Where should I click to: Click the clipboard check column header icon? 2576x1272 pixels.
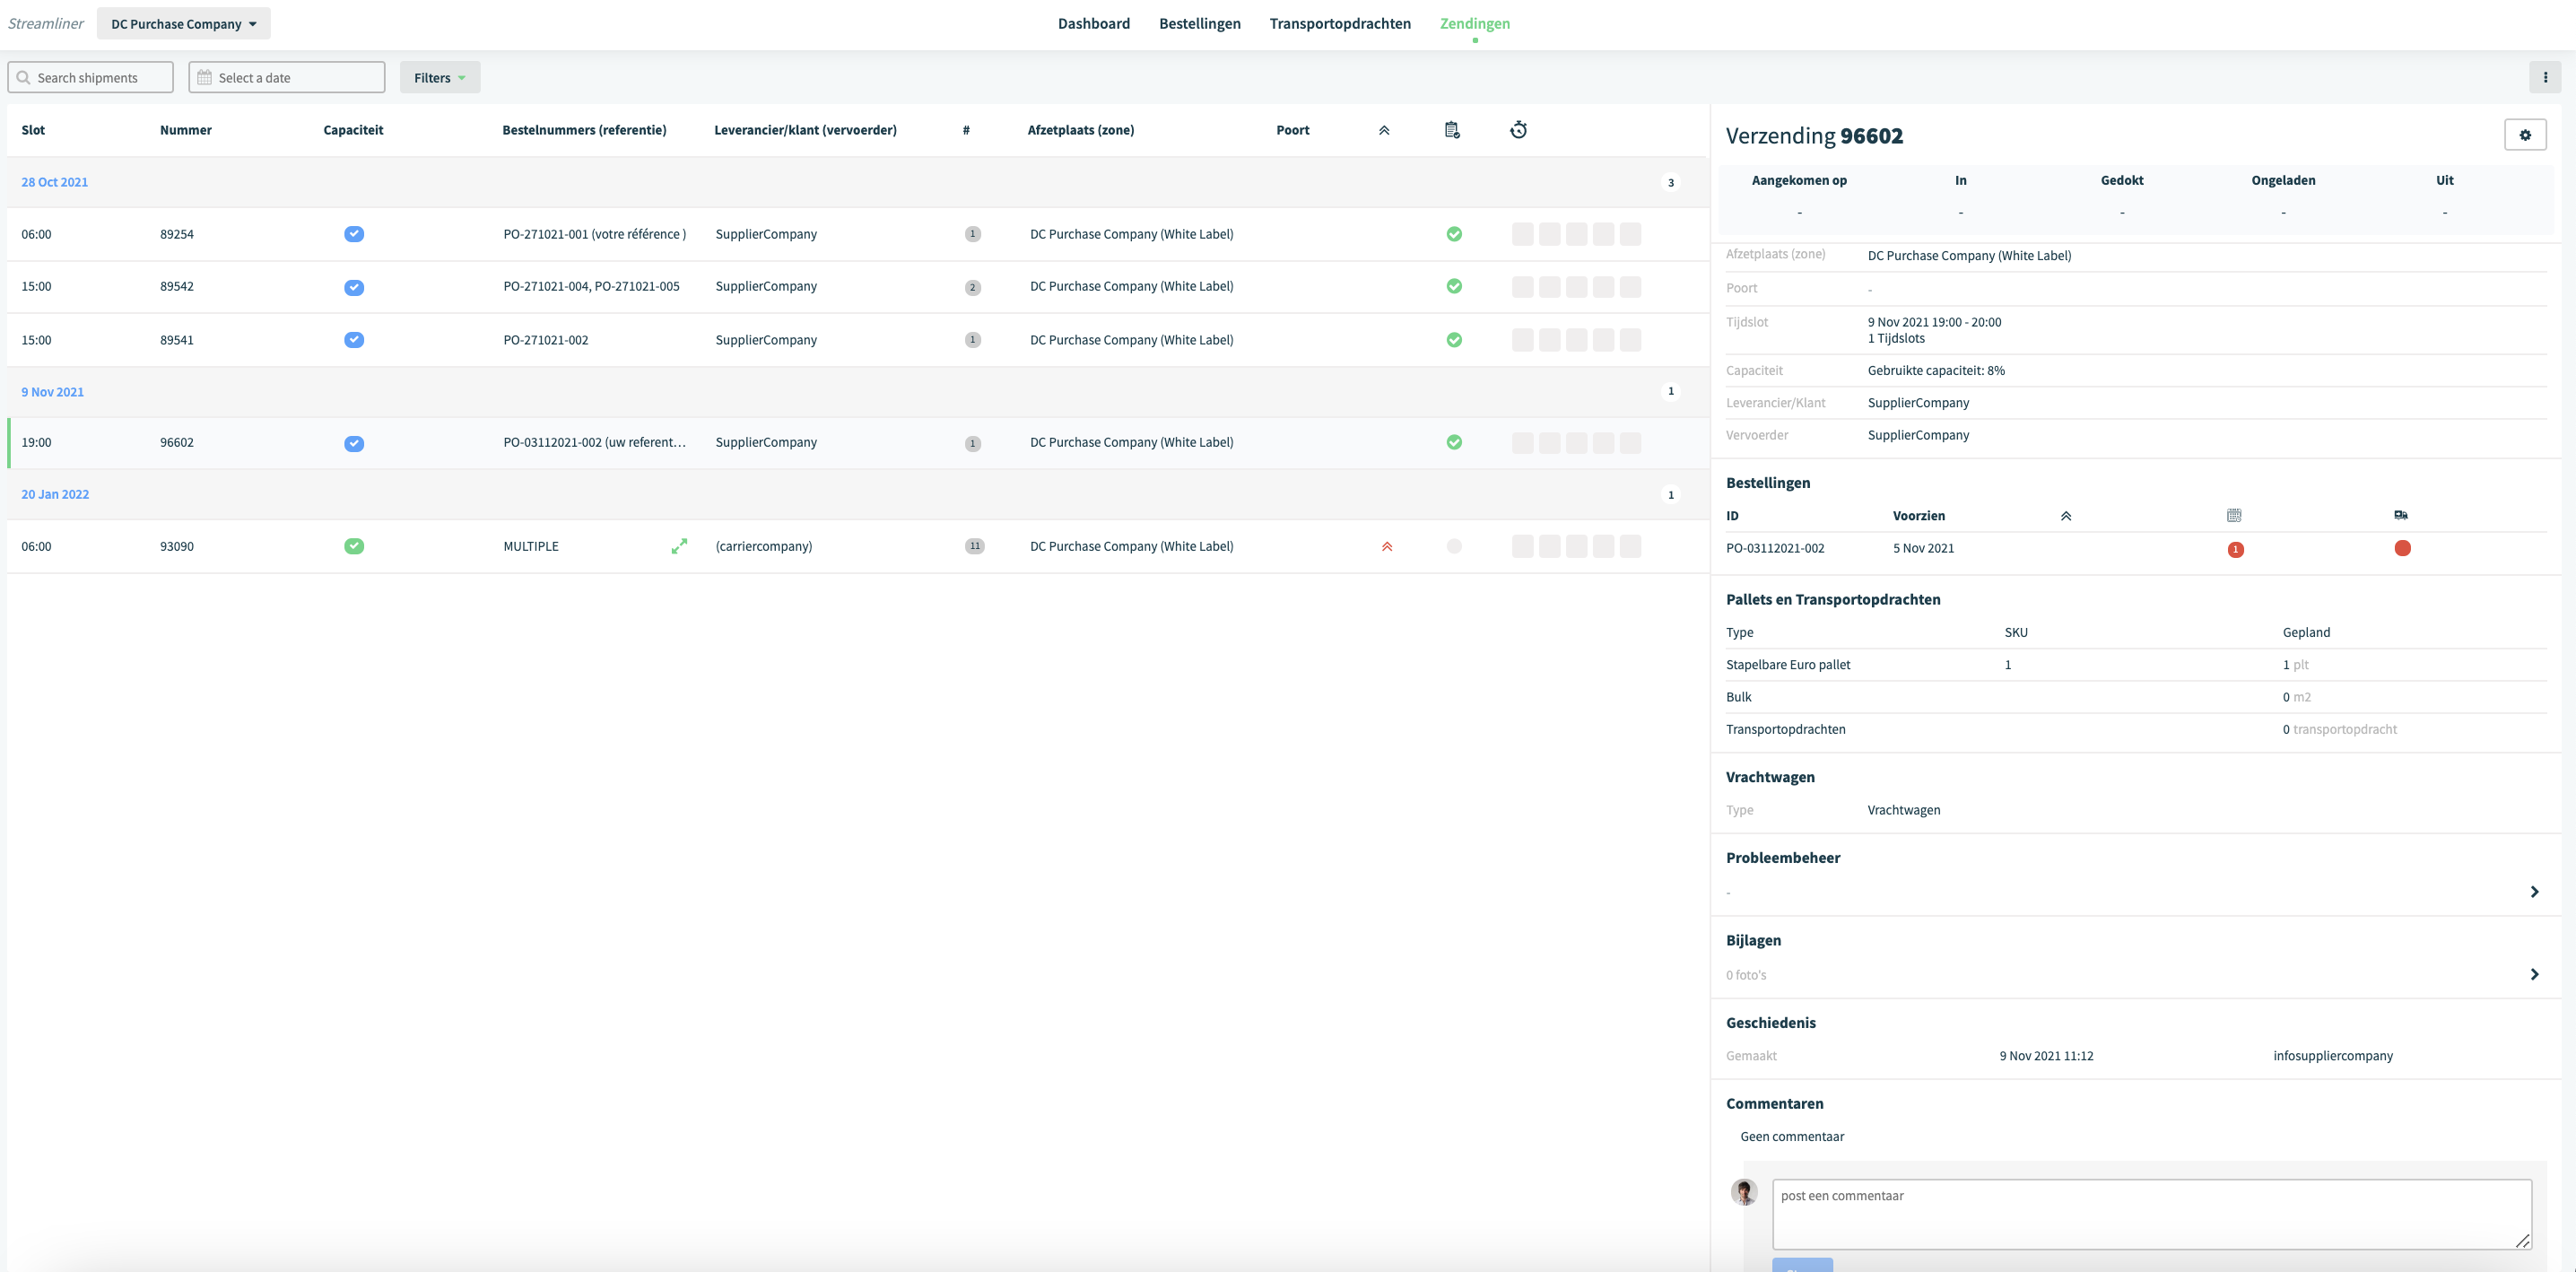click(x=1452, y=130)
